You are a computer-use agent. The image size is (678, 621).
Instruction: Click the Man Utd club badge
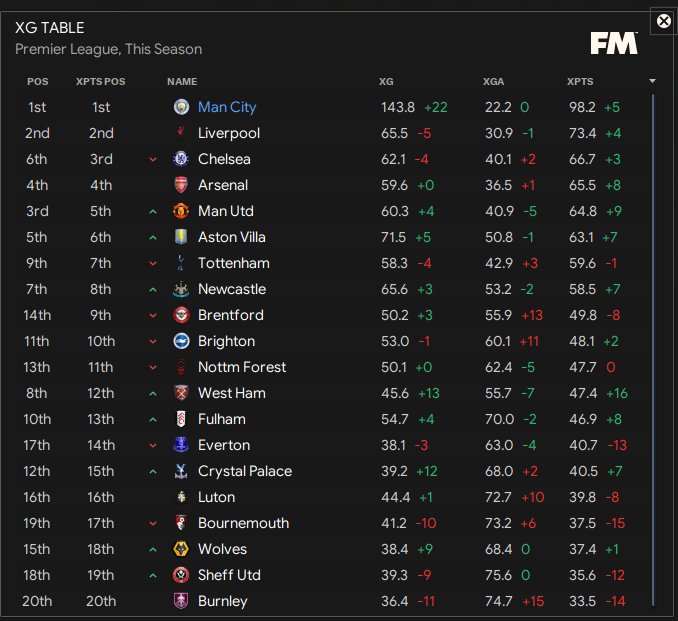(x=181, y=211)
